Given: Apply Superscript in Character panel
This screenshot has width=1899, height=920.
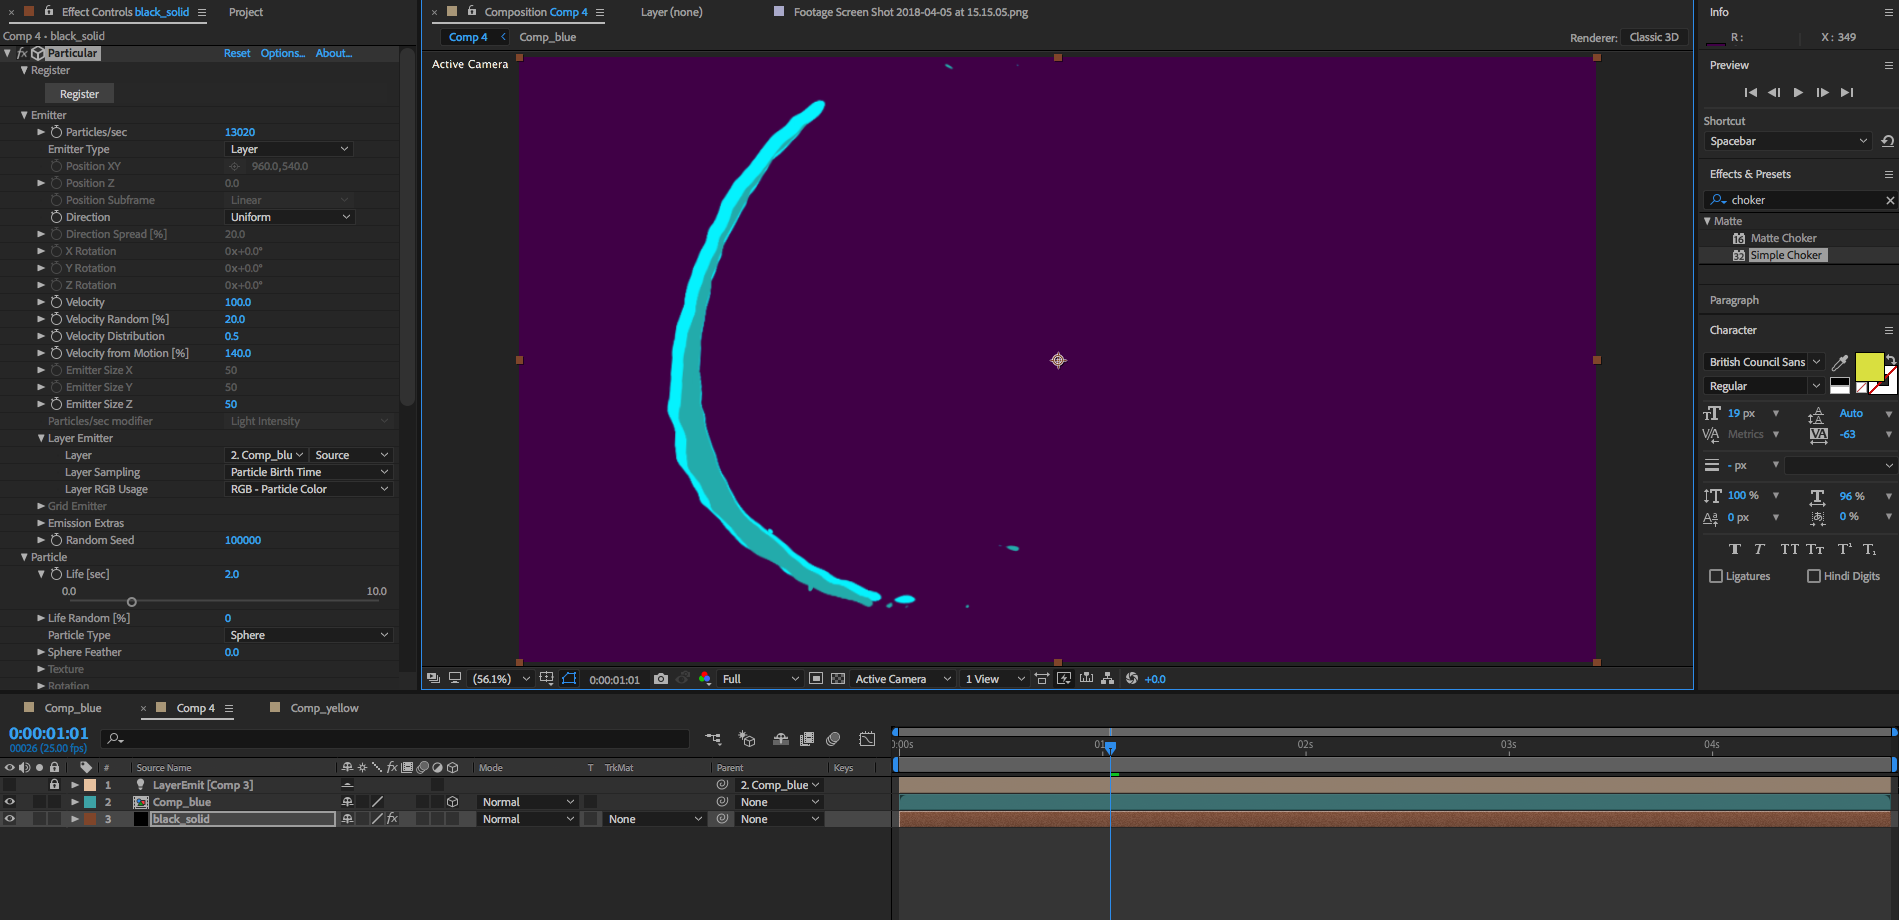Looking at the screenshot, I should [1844, 549].
